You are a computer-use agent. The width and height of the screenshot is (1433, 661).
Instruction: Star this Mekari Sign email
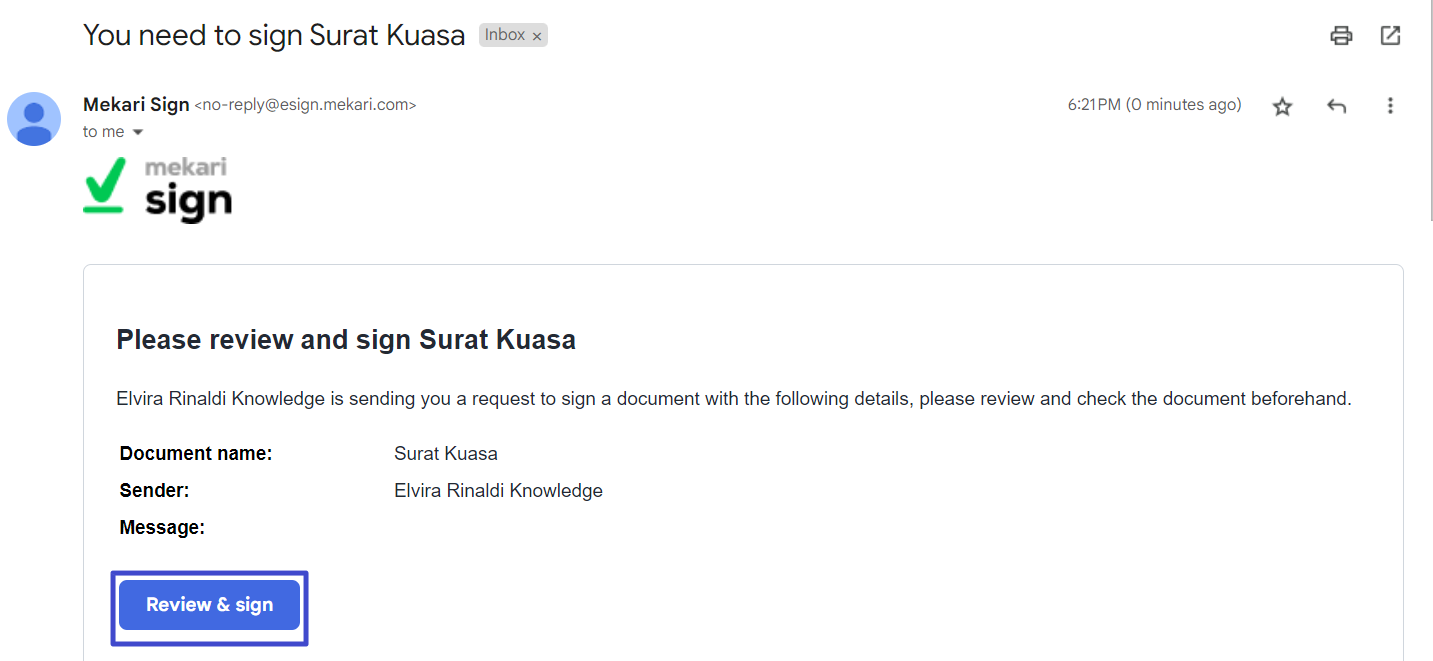pos(1282,106)
